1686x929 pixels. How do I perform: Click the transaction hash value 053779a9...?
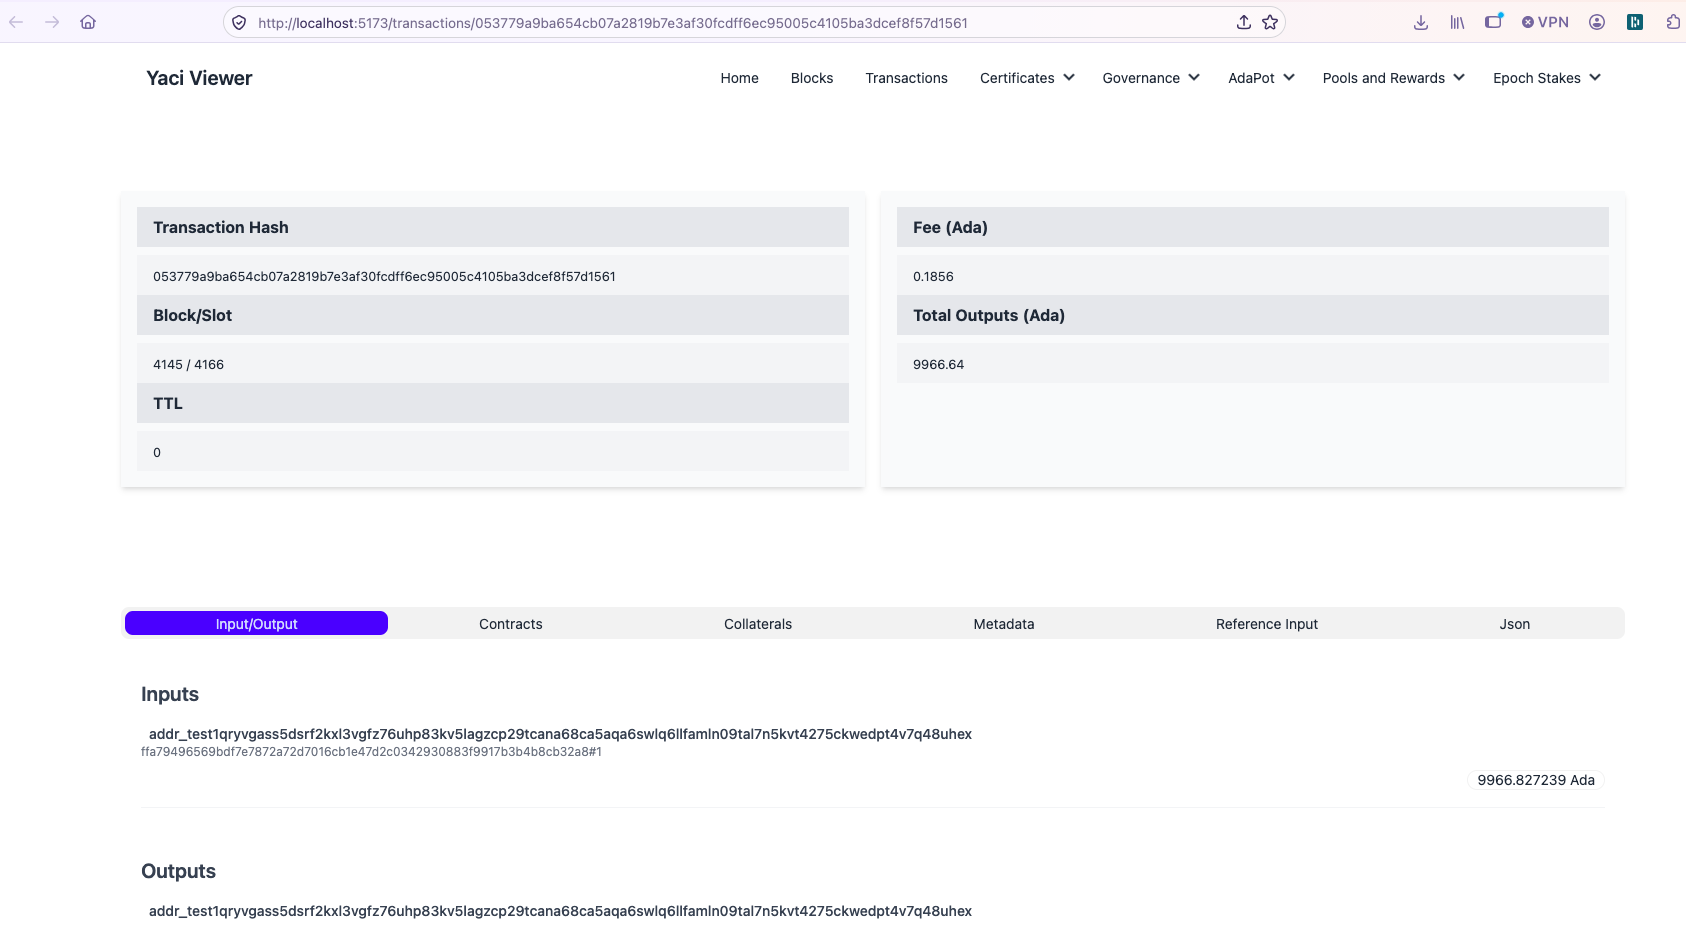coord(384,276)
